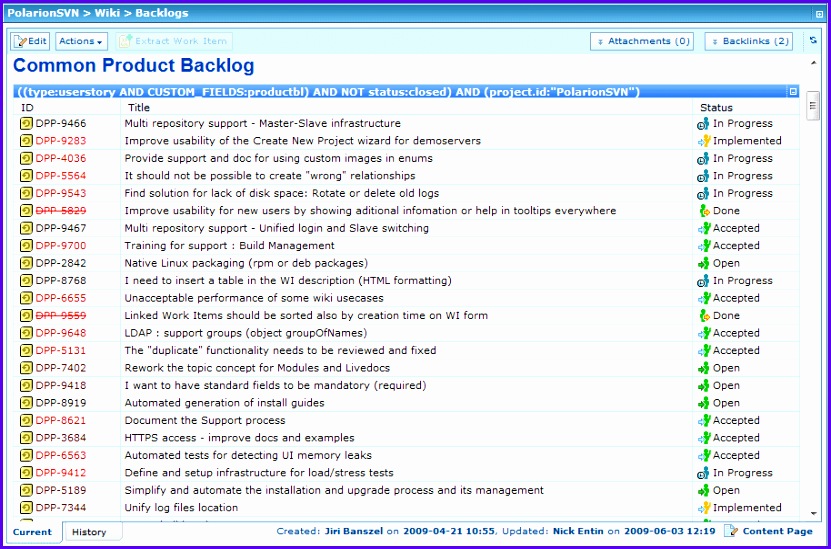831x549 pixels.
Task: Collapse the query table using its header box
Action: pyautogui.click(x=793, y=92)
